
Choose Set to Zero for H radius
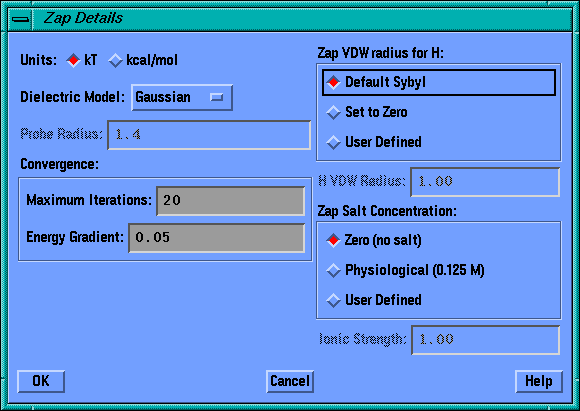pos(367,112)
